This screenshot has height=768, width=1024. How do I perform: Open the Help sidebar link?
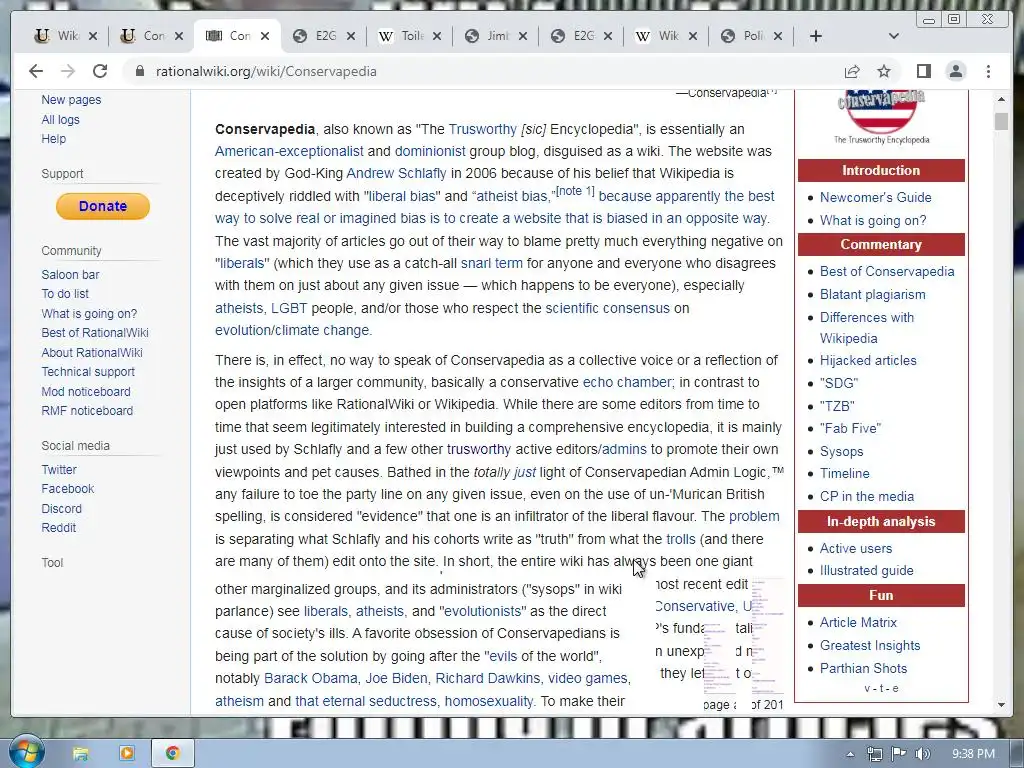click(54, 138)
